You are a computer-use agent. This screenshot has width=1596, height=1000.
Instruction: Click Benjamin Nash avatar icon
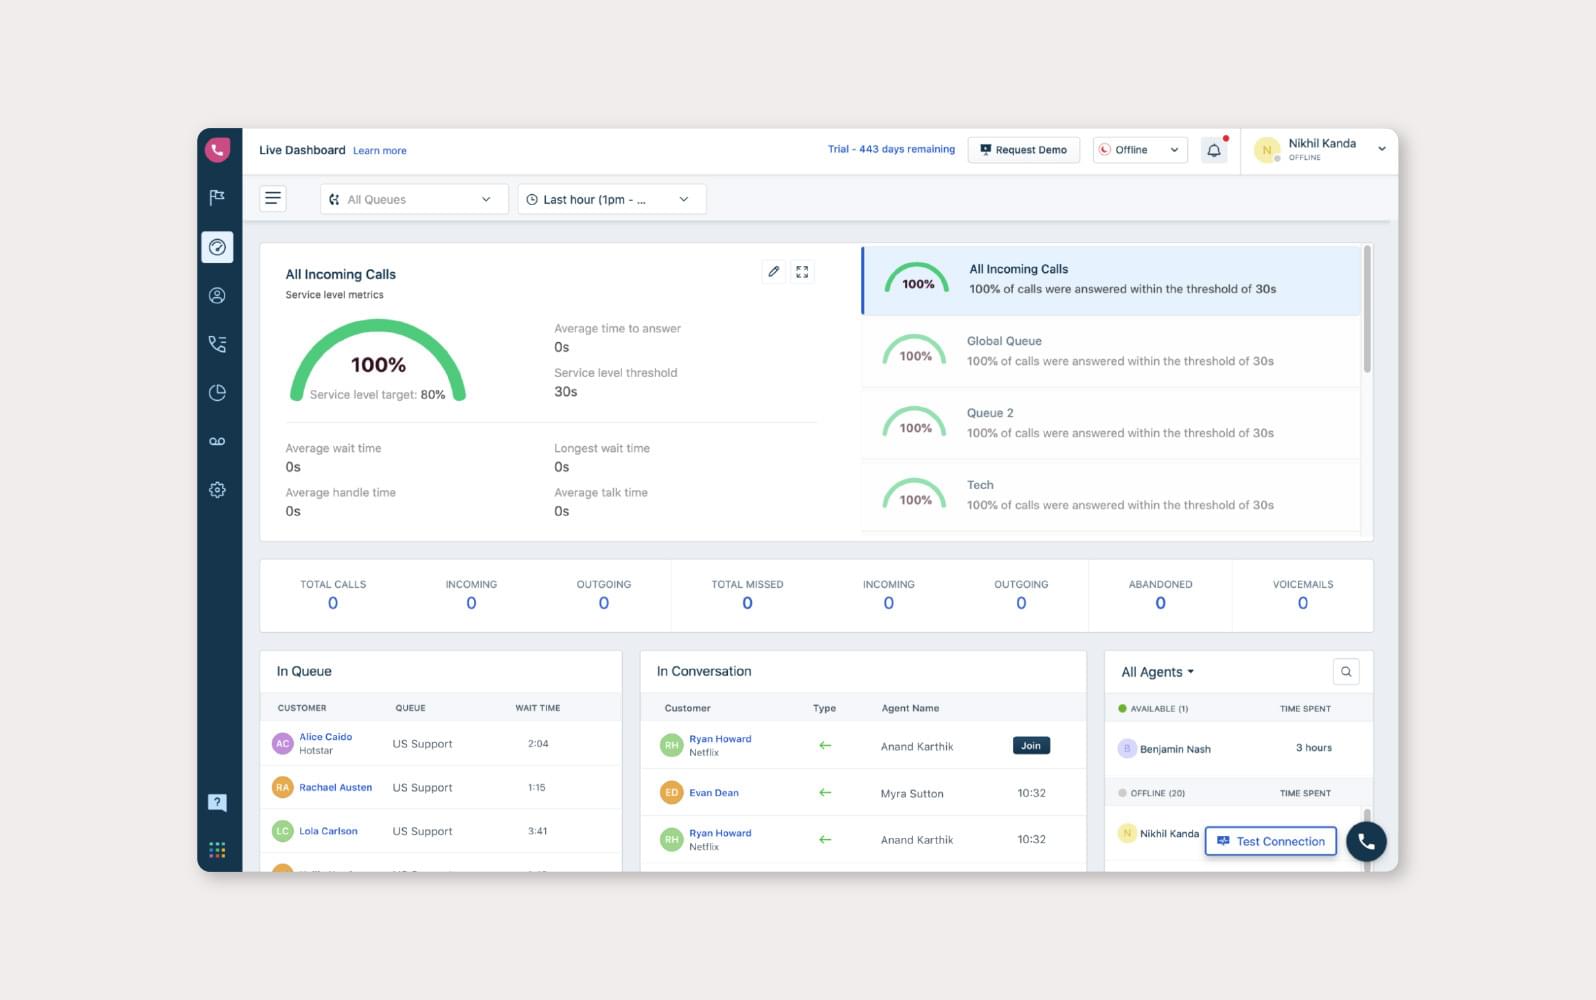[1127, 748]
